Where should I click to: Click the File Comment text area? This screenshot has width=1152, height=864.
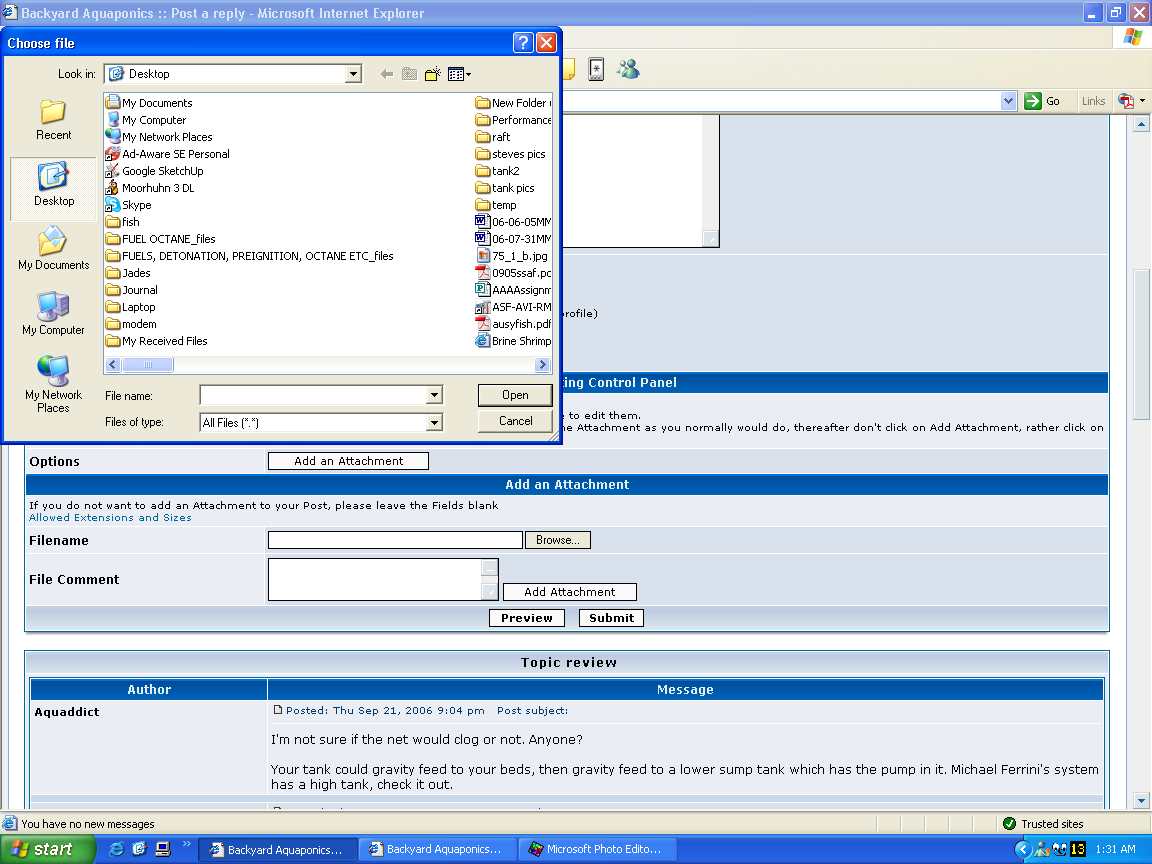[375, 579]
